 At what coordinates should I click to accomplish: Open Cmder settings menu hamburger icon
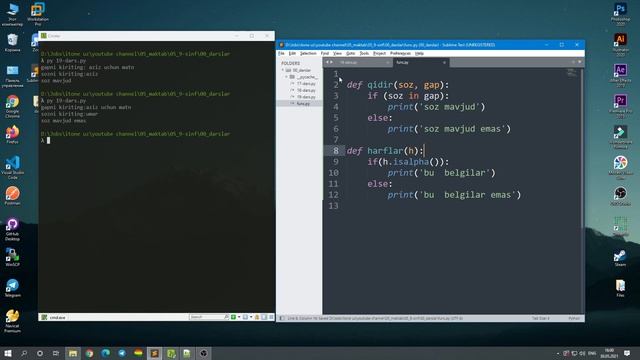271,317
